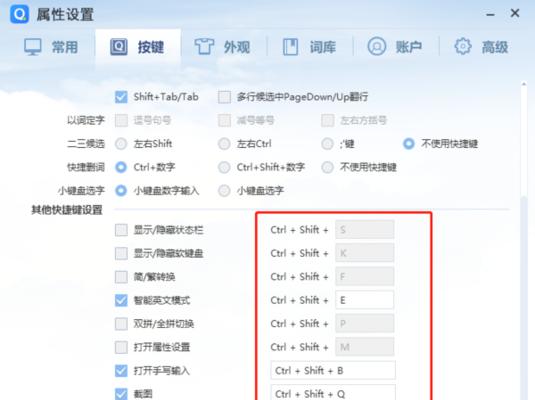Enable 简/繁转换 checkbox

[x=121, y=277]
